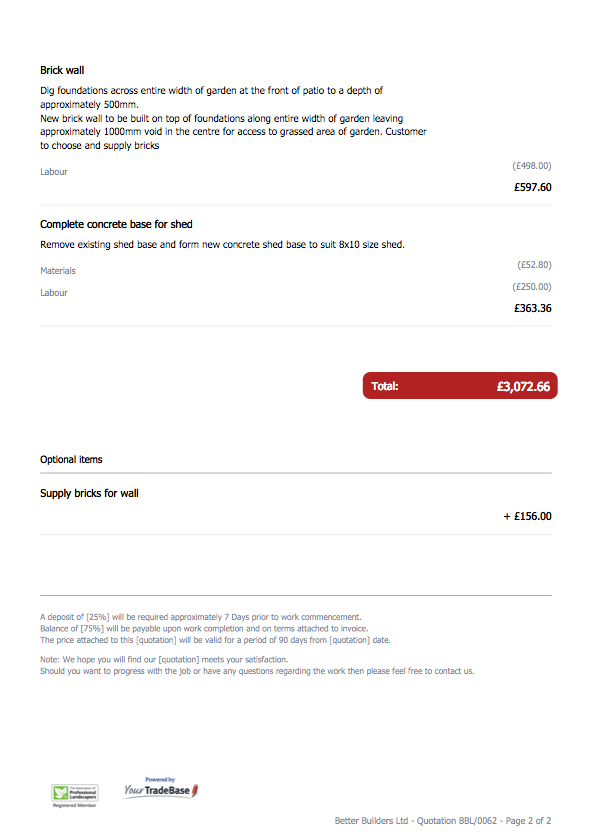Click the £3,072.66 total figure
Viewport: 594px width, 838px height.
523,386
